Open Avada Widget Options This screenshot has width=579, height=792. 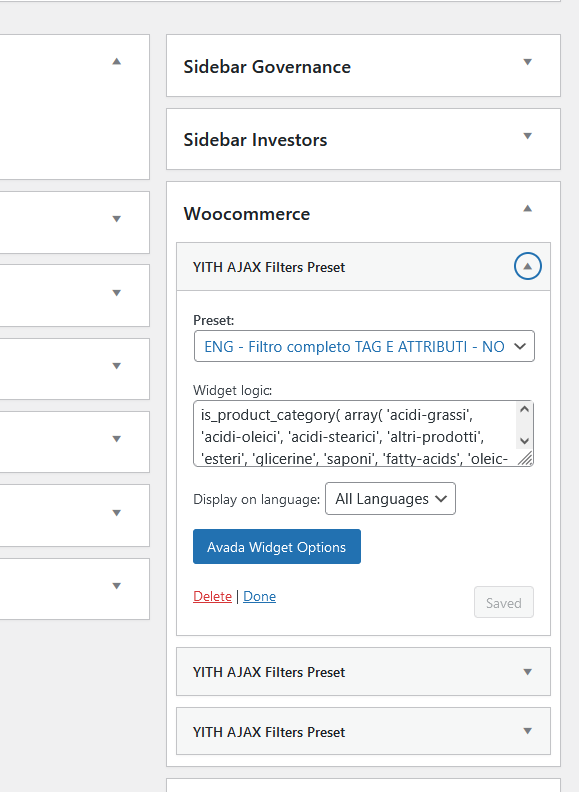277,547
